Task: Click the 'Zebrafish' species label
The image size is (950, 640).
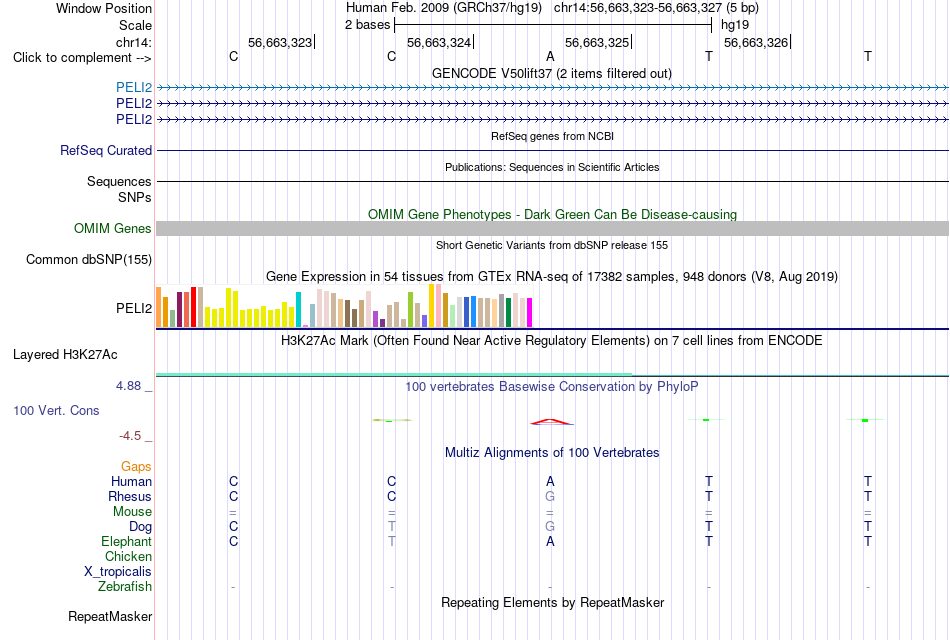Action: (x=125, y=587)
